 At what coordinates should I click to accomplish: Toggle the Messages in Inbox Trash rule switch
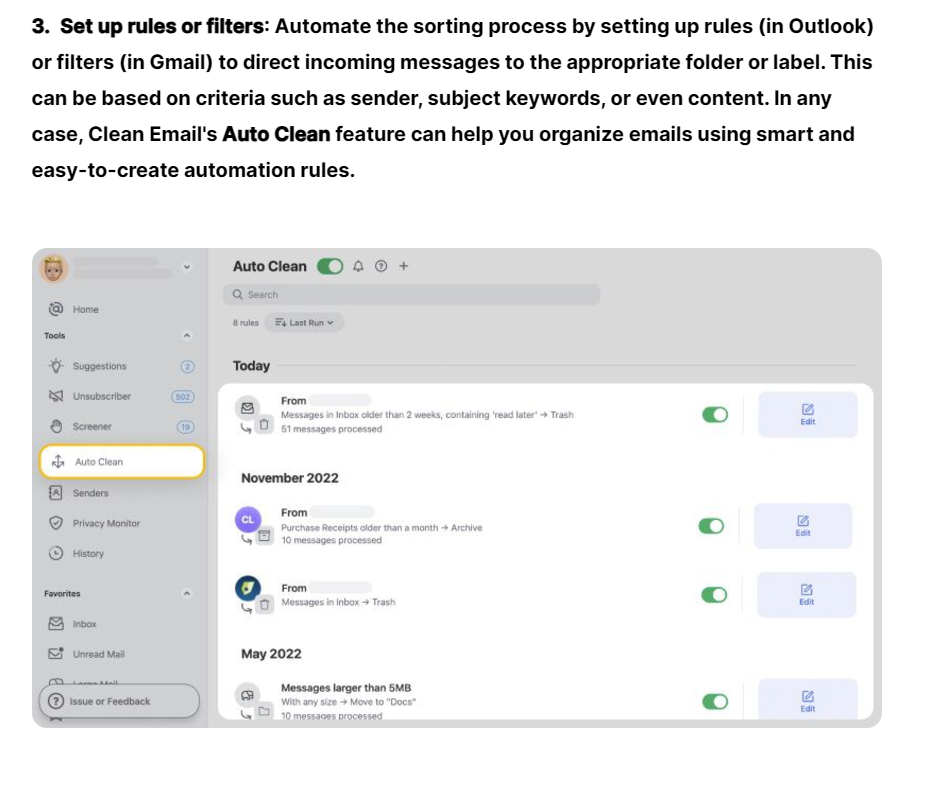click(x=714, y=595)
